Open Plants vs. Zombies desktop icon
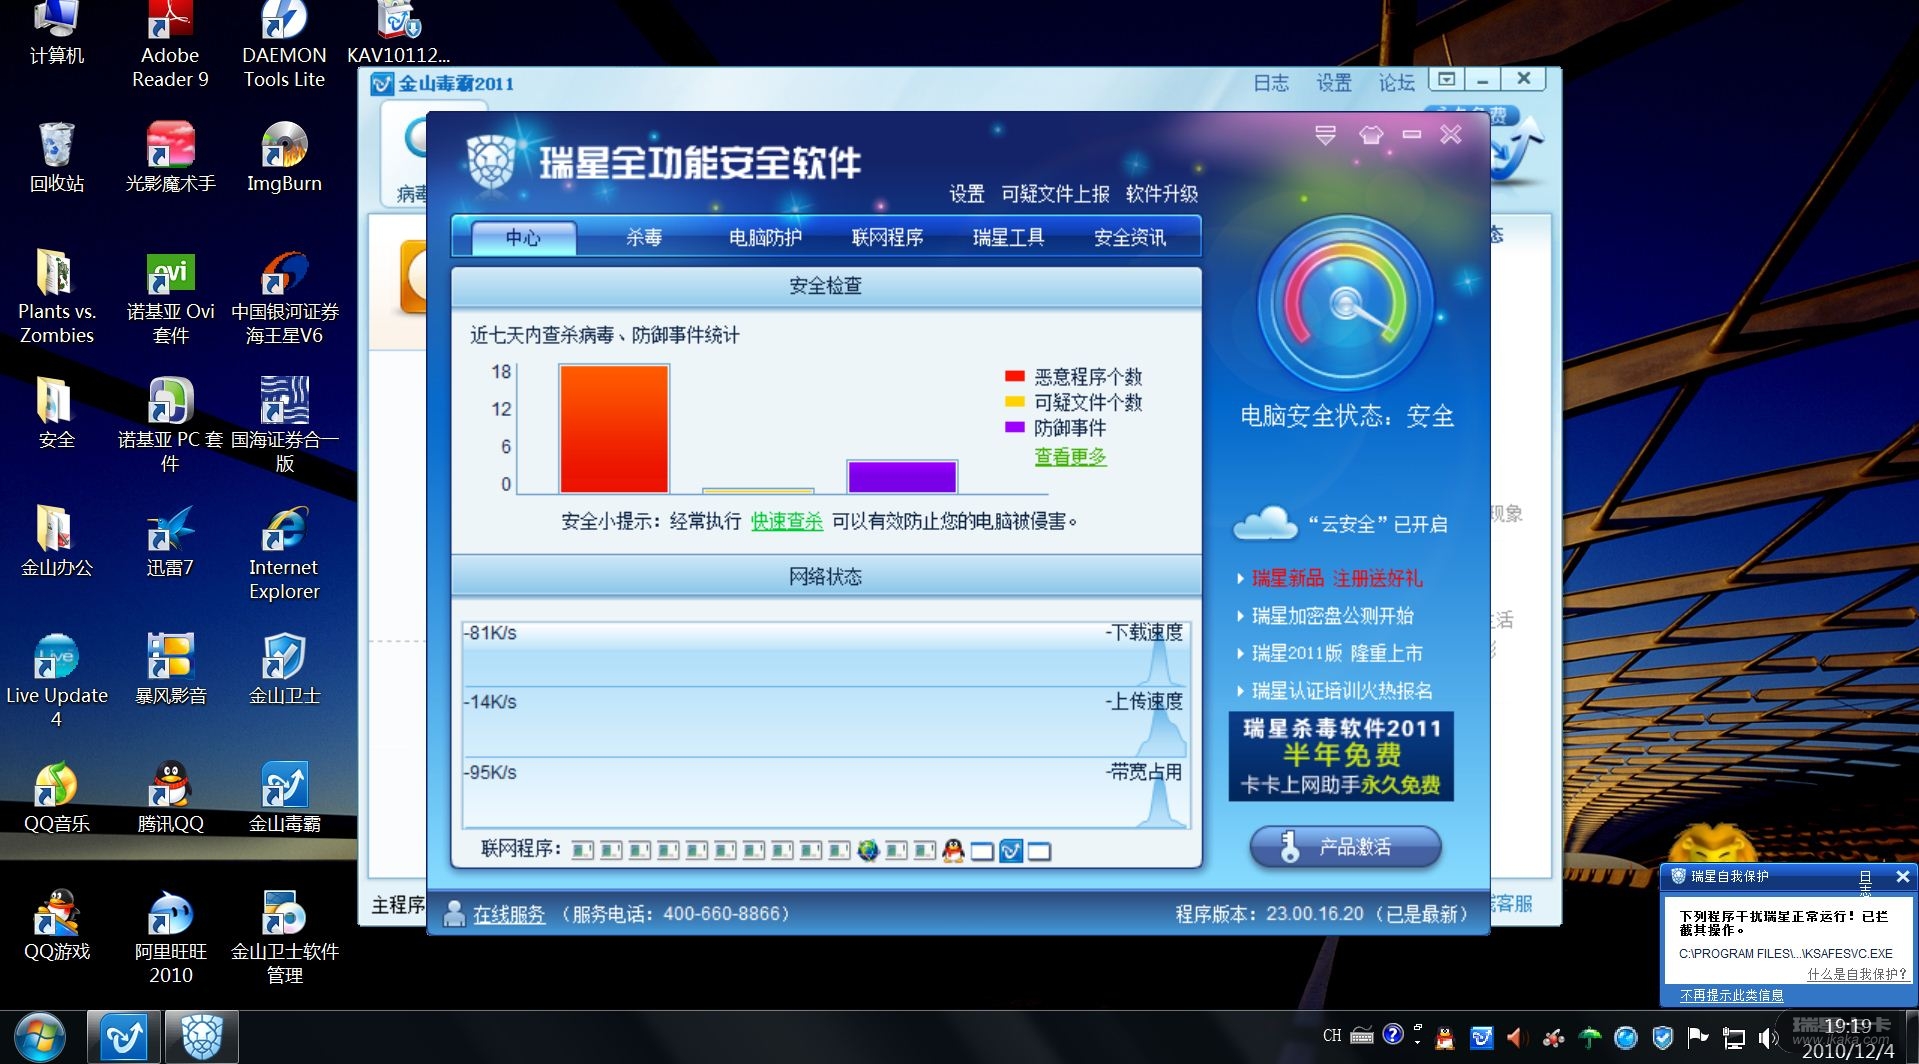 click(57, 297)
